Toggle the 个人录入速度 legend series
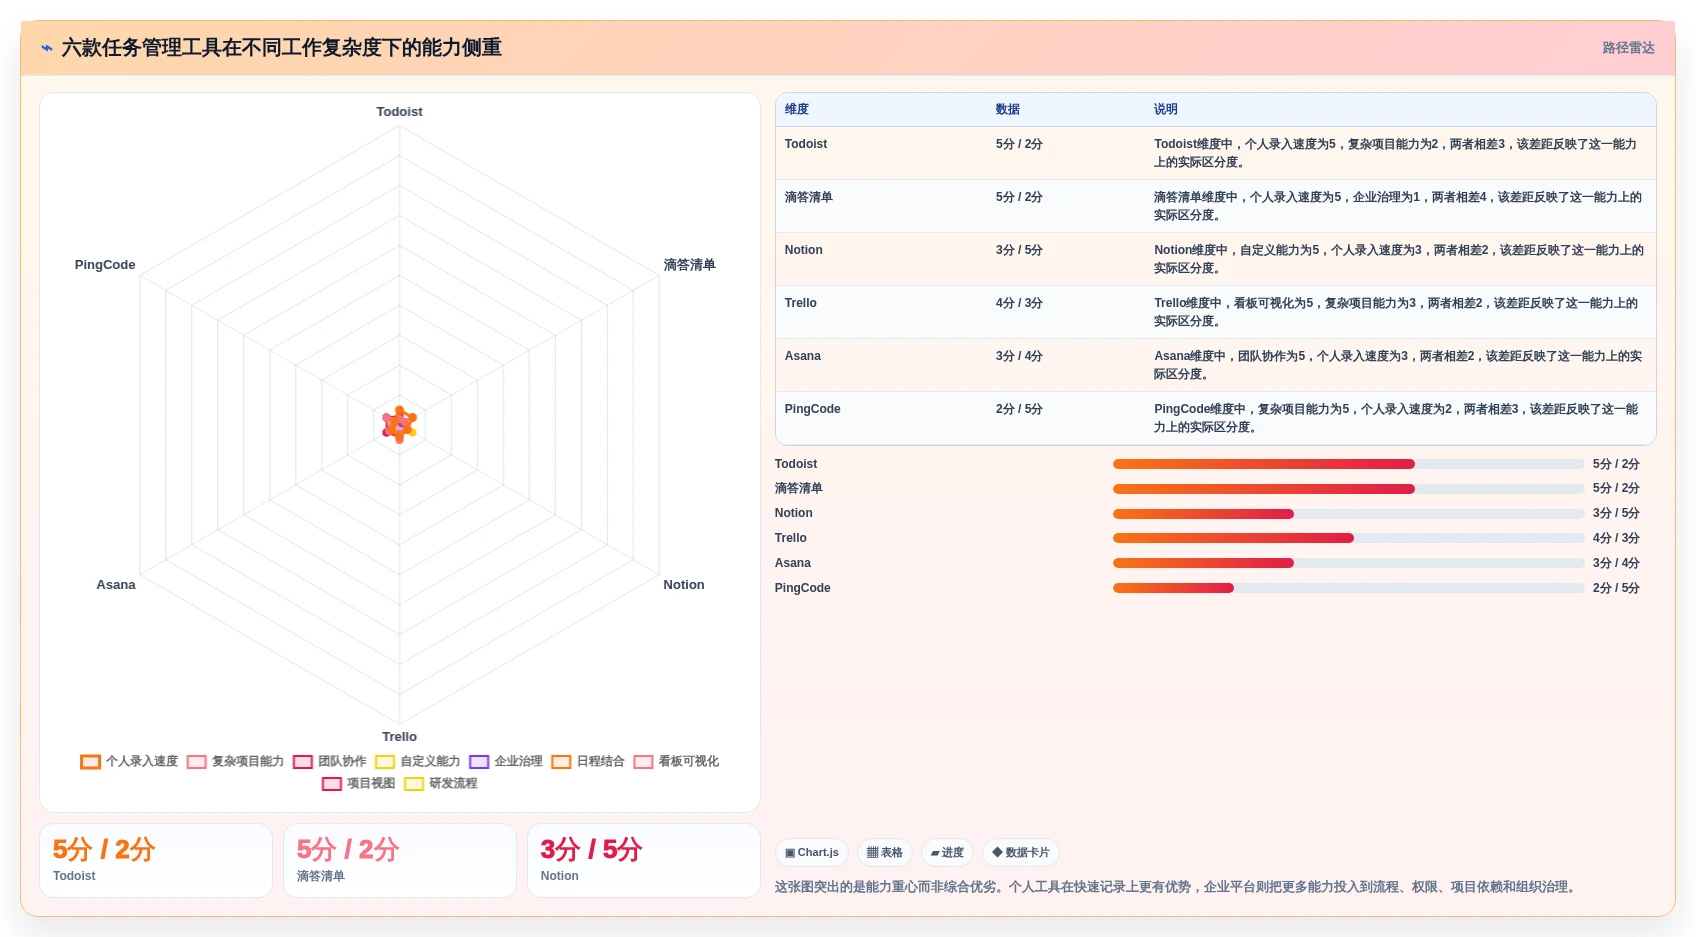 tap(130, 761)
